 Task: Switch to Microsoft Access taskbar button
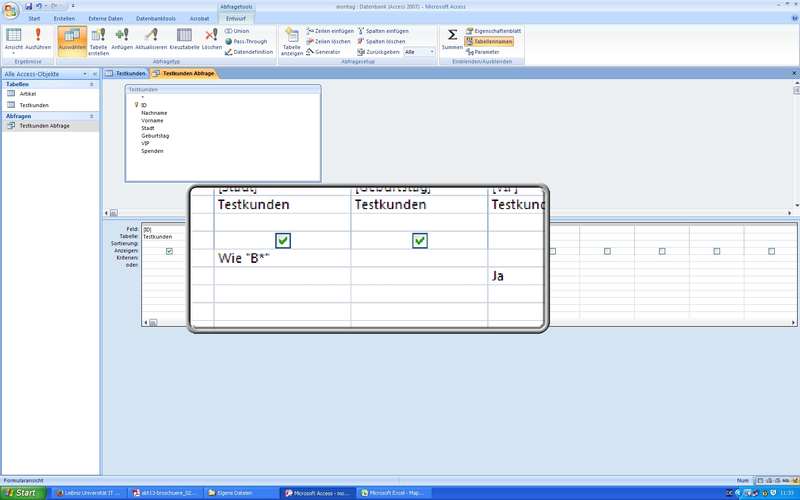click(x=316, y=493)
